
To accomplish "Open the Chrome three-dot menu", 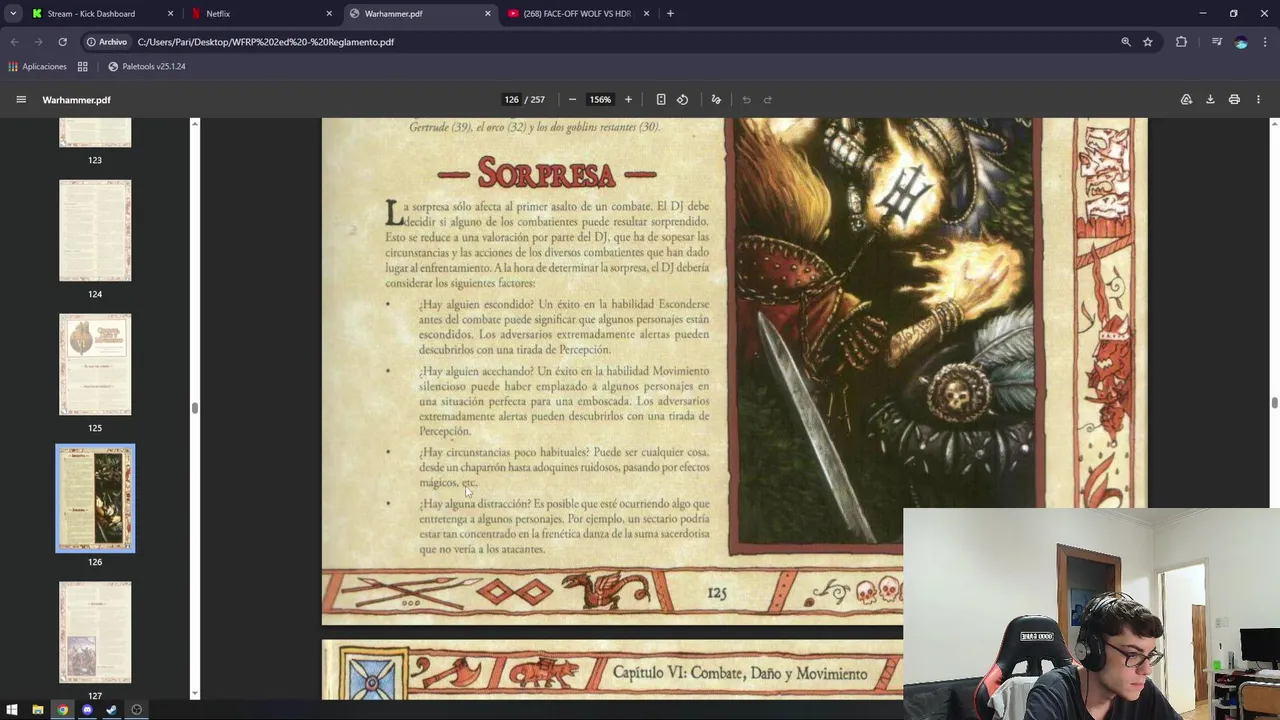I will (1265, 42).
